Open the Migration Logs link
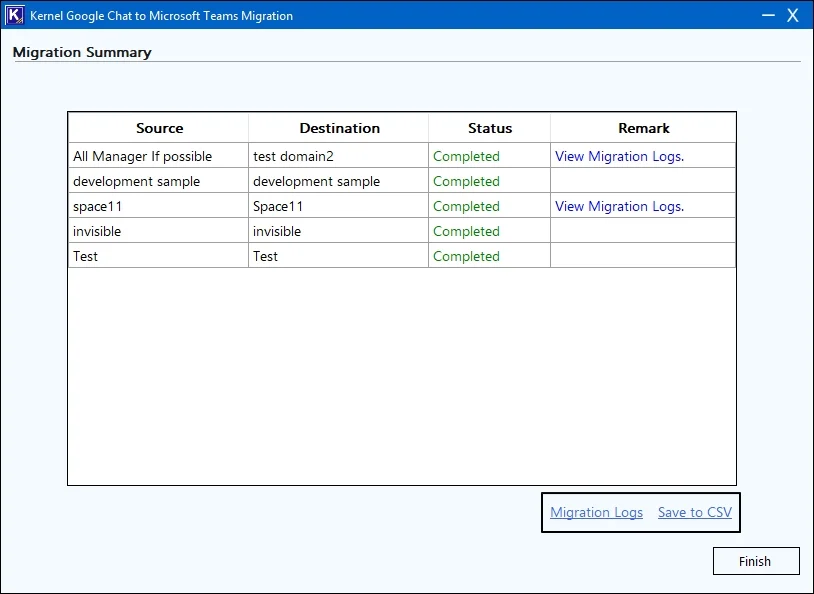Viewport: 814px width, 594px height. (596, 512)
